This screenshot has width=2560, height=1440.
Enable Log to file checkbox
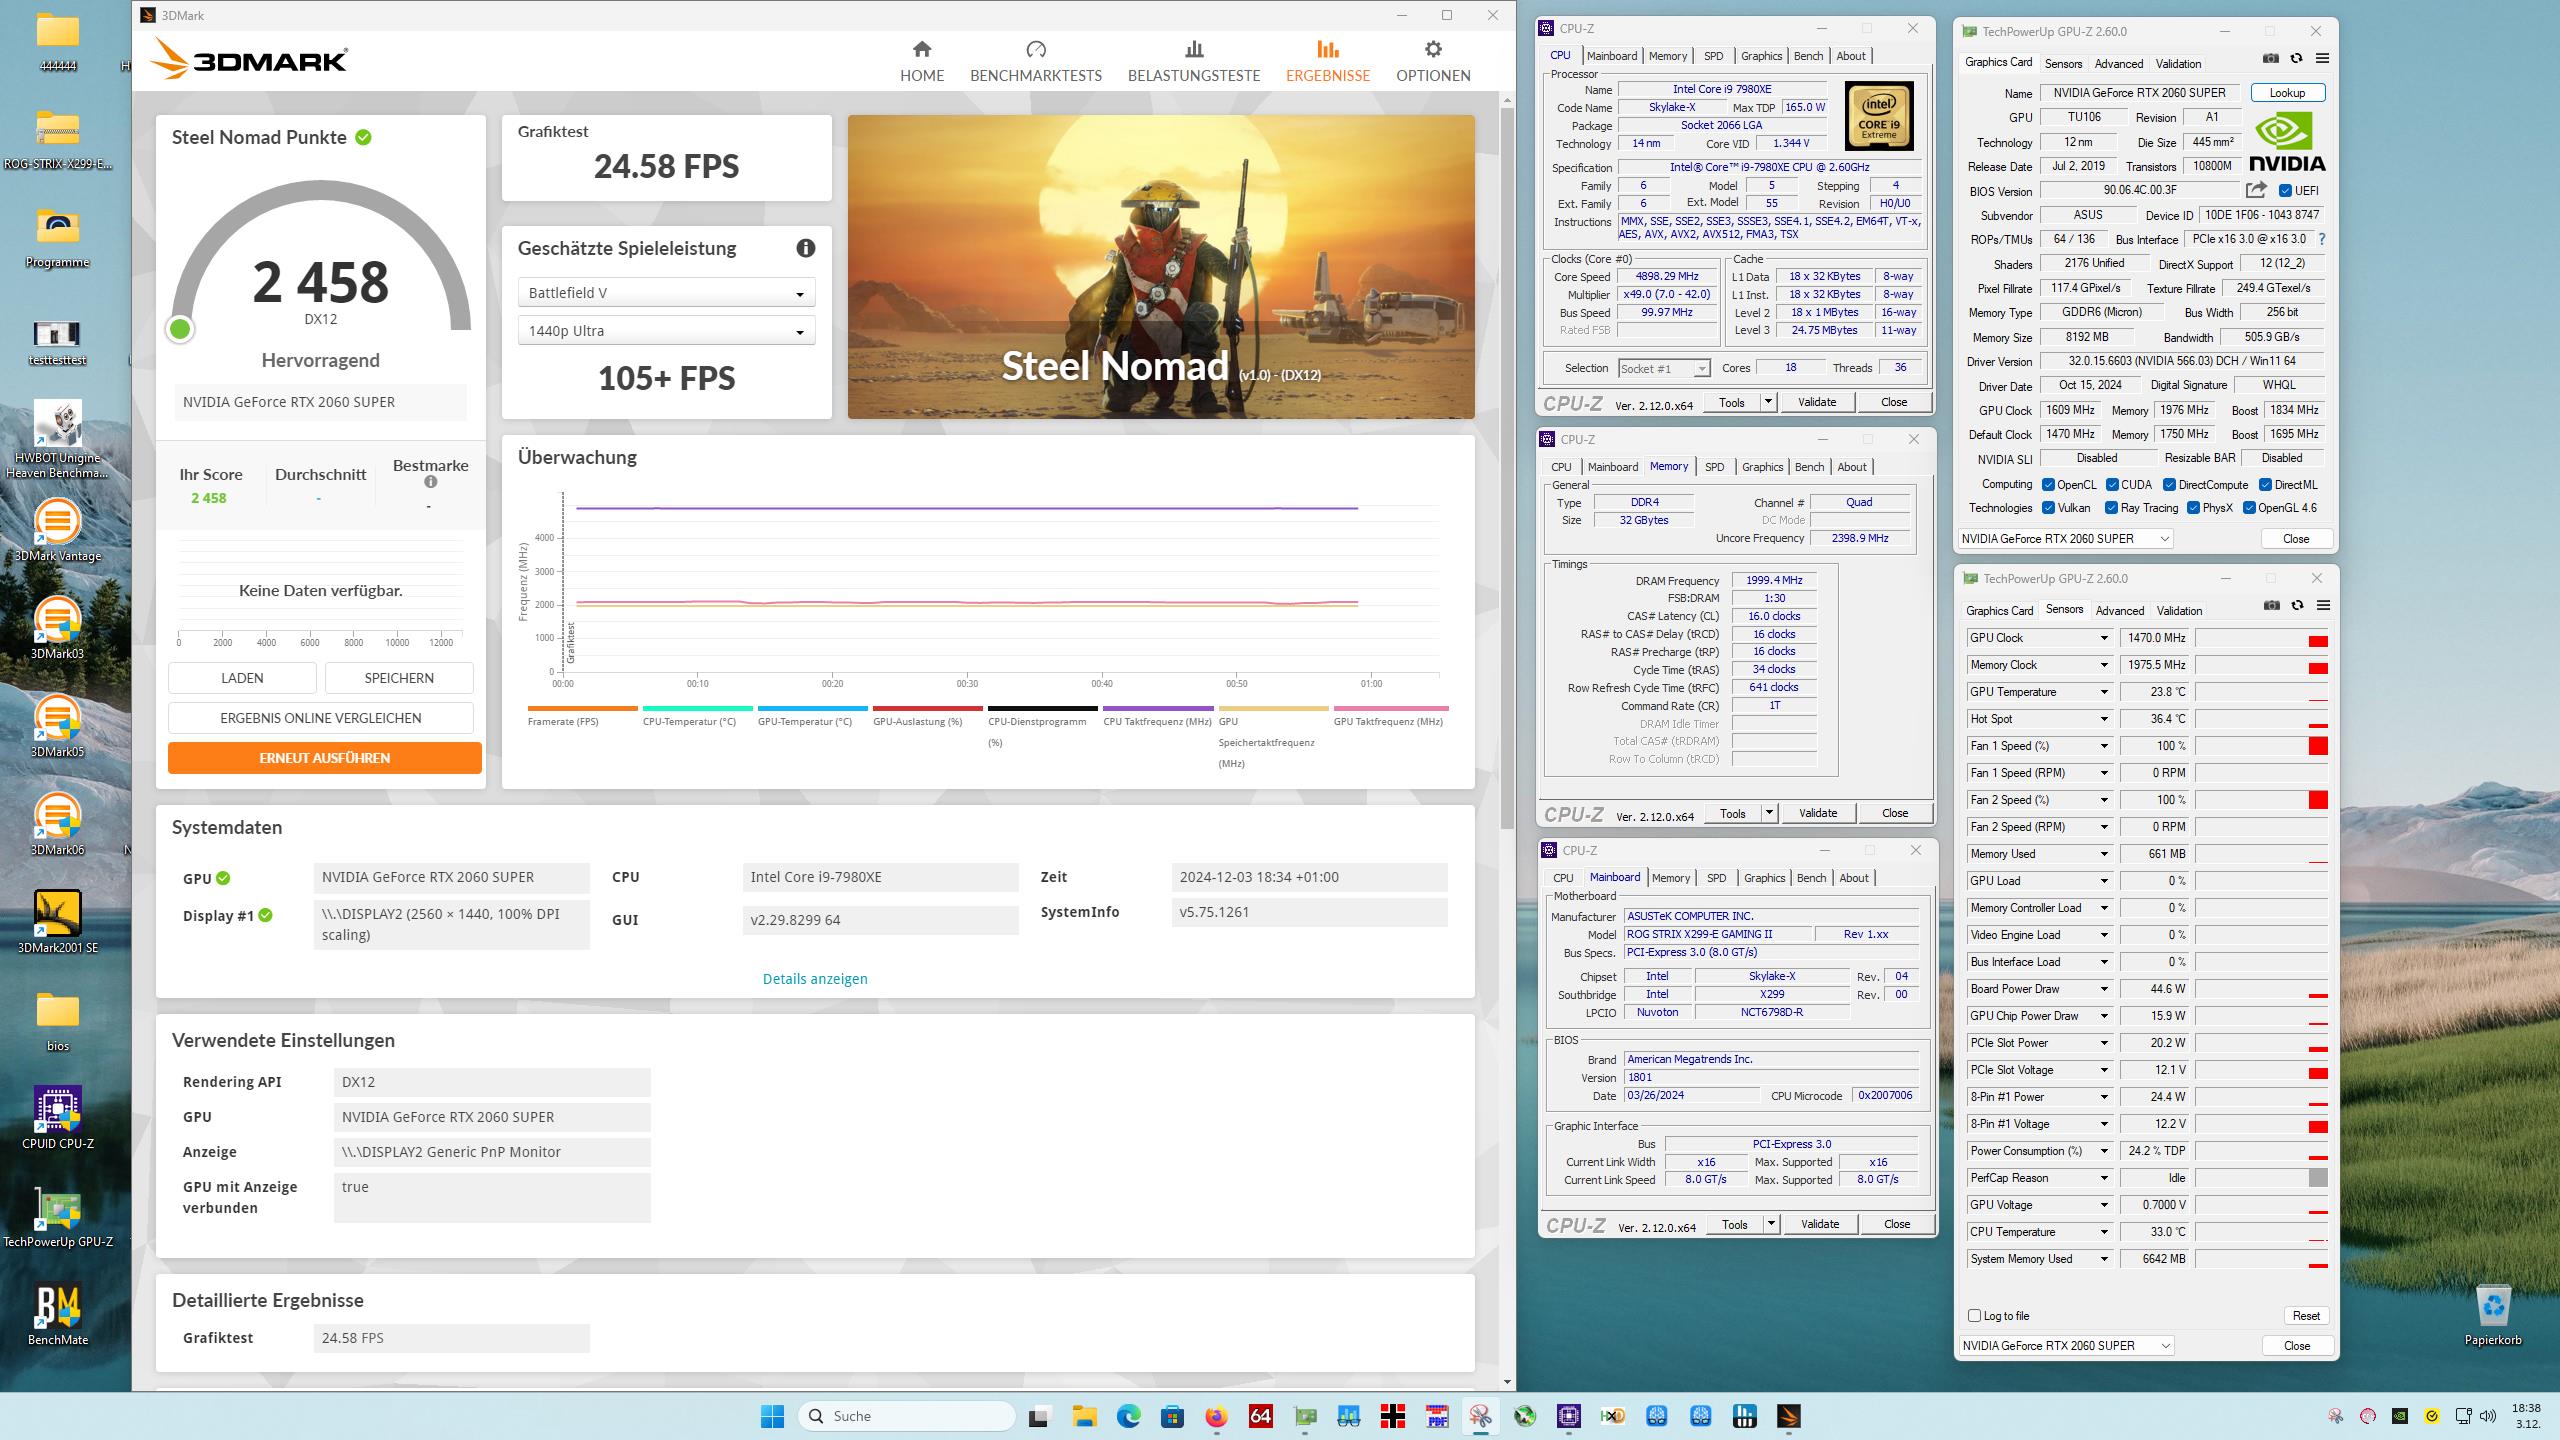(1974, 1316)
